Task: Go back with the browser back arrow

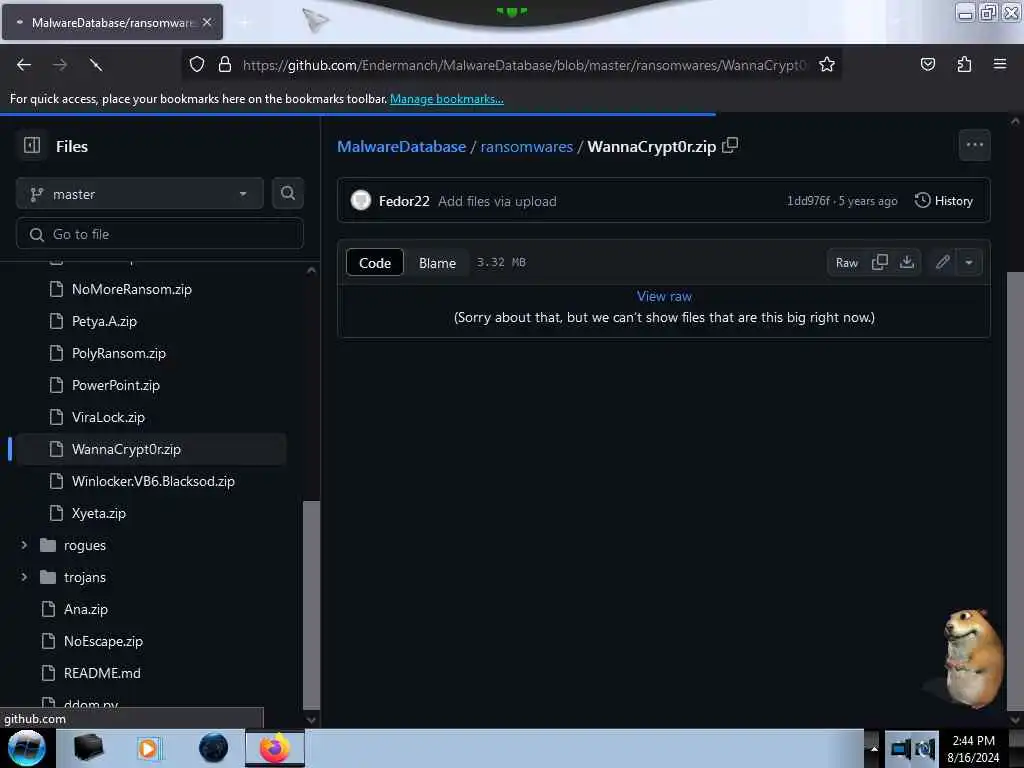Action: 24,65
